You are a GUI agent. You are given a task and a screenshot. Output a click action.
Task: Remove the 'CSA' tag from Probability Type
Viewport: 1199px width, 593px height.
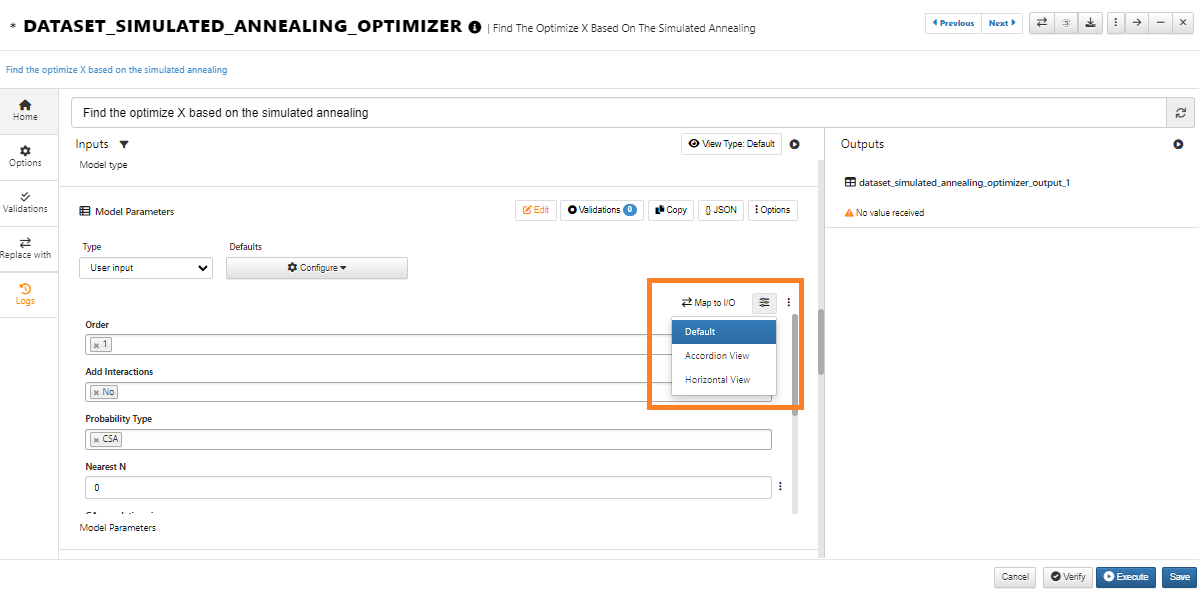(96, 439)
